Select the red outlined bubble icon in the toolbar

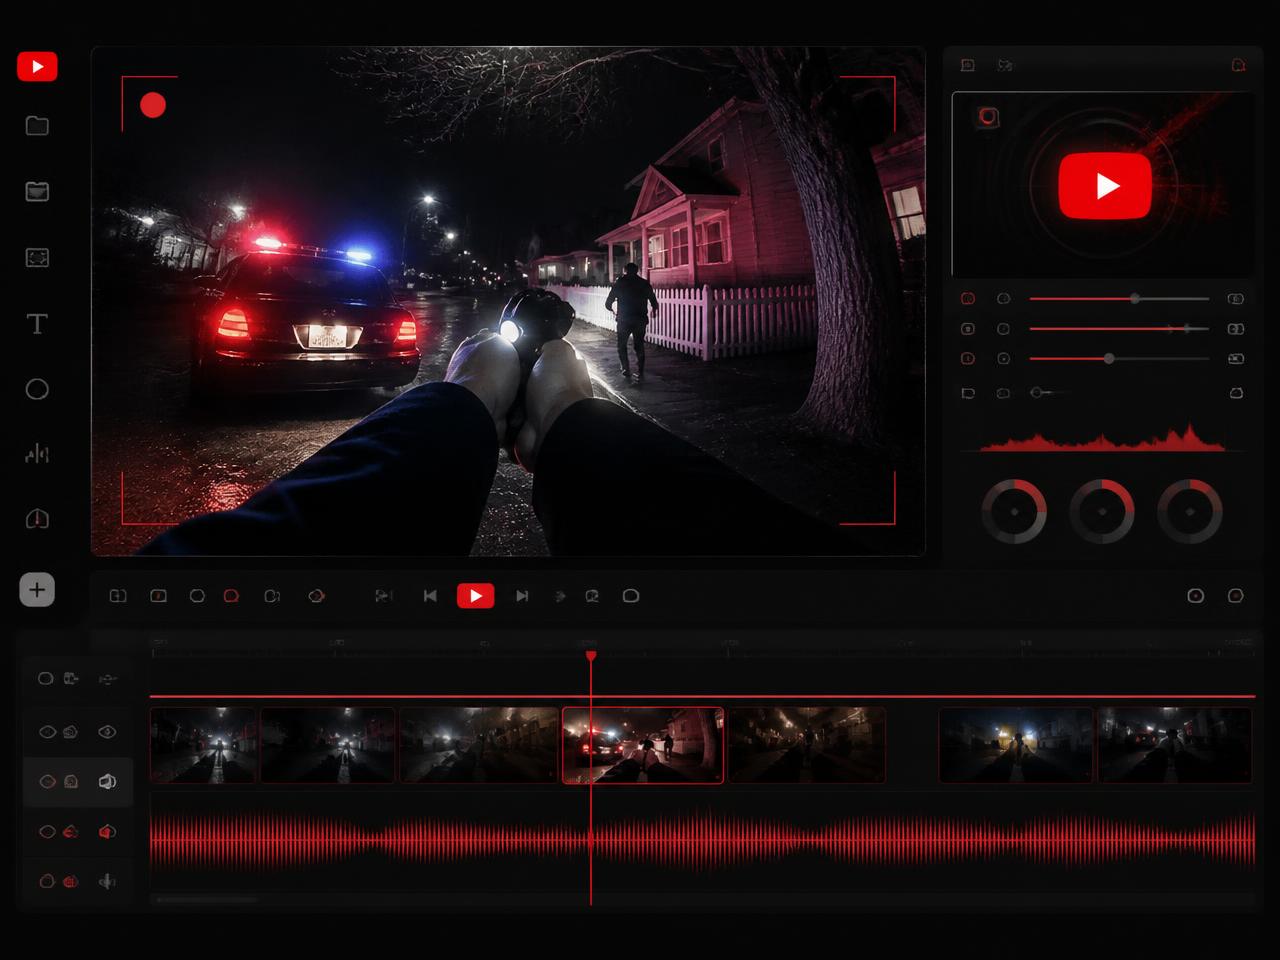[232, 596]
